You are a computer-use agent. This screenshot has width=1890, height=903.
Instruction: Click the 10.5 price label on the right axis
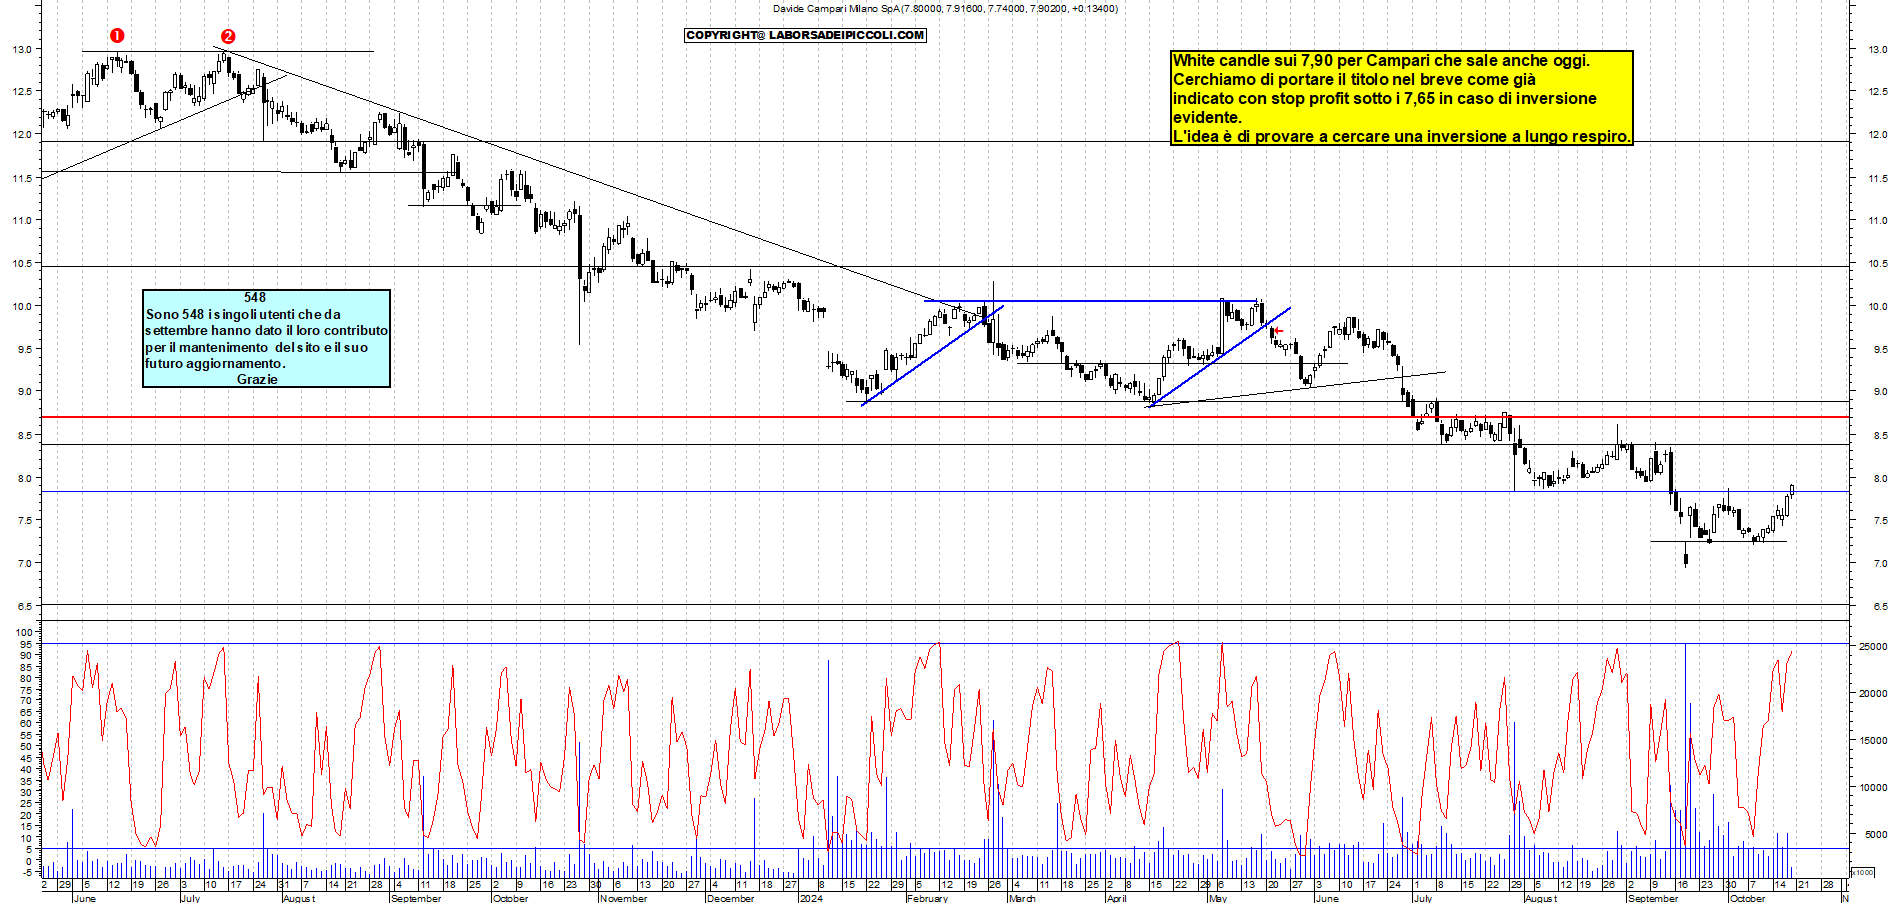click(1877, 263)
